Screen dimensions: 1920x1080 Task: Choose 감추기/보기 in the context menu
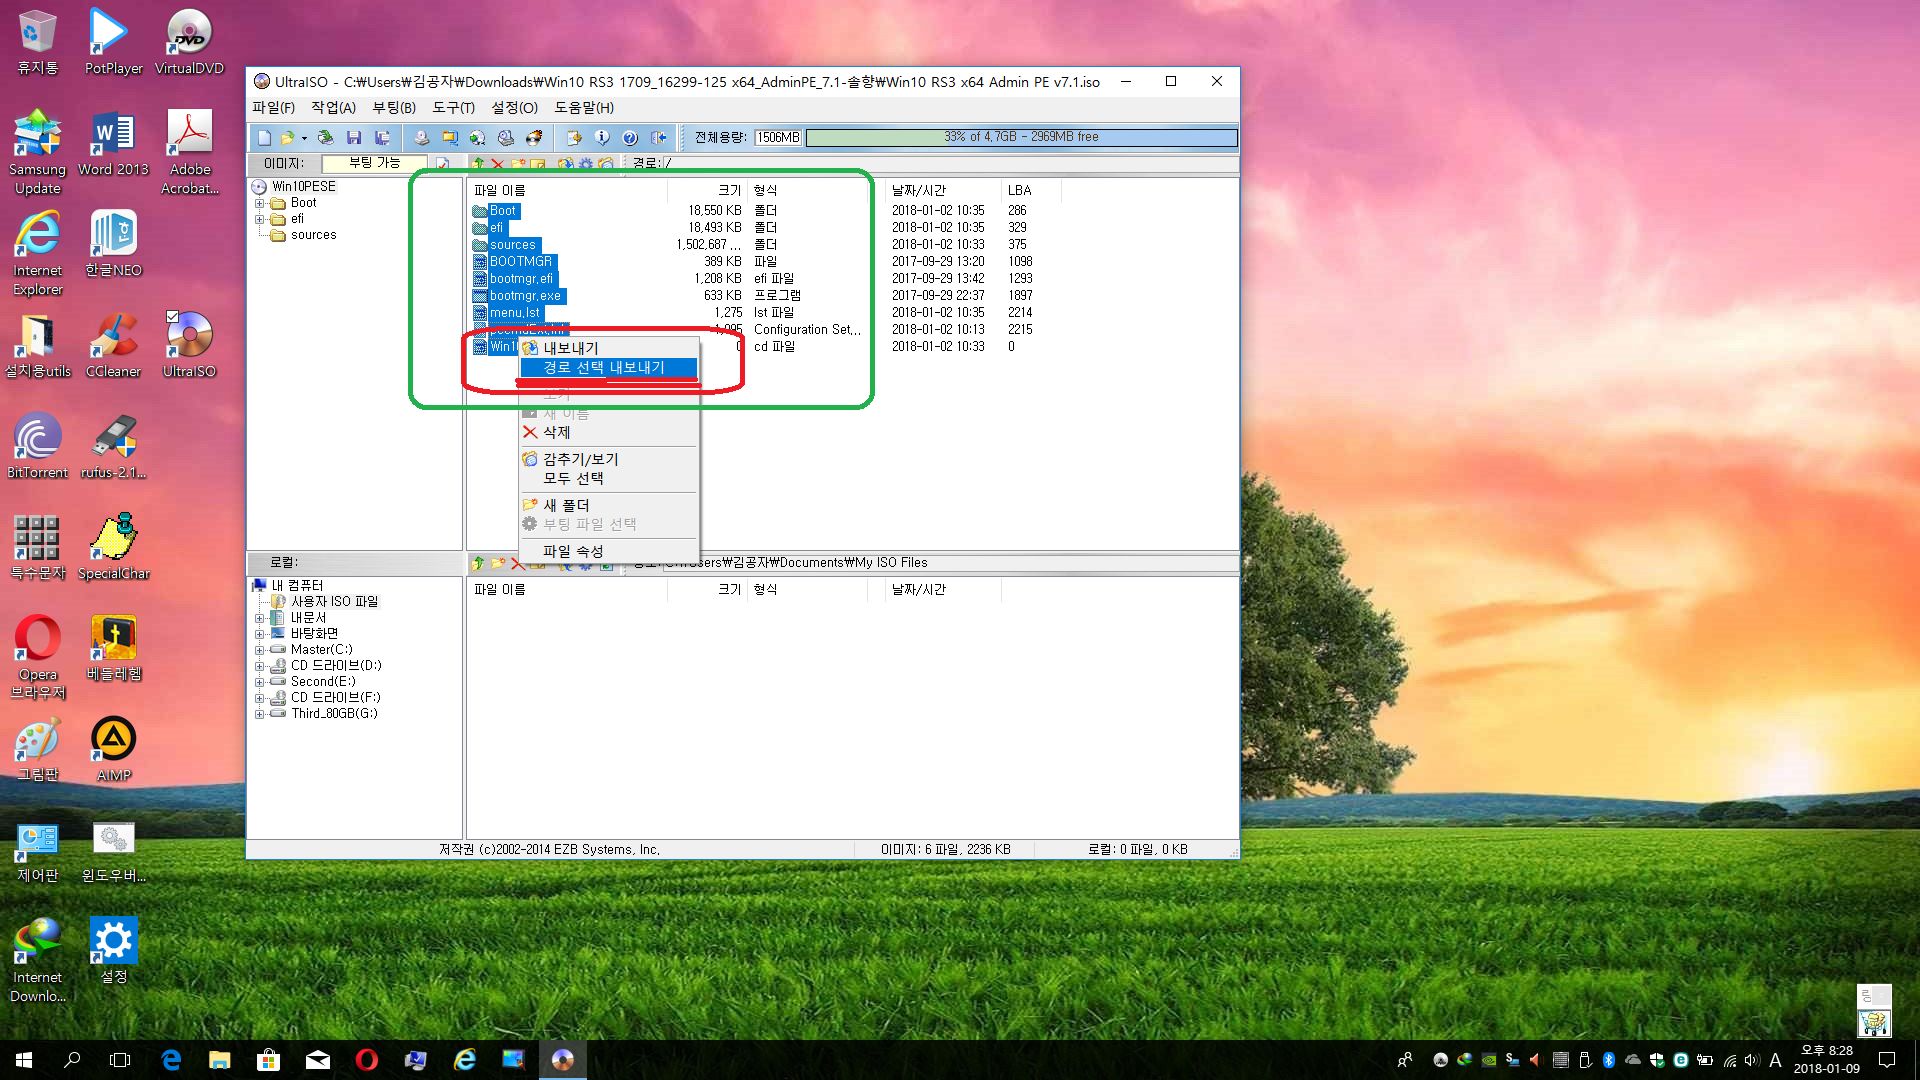[608, 459]
